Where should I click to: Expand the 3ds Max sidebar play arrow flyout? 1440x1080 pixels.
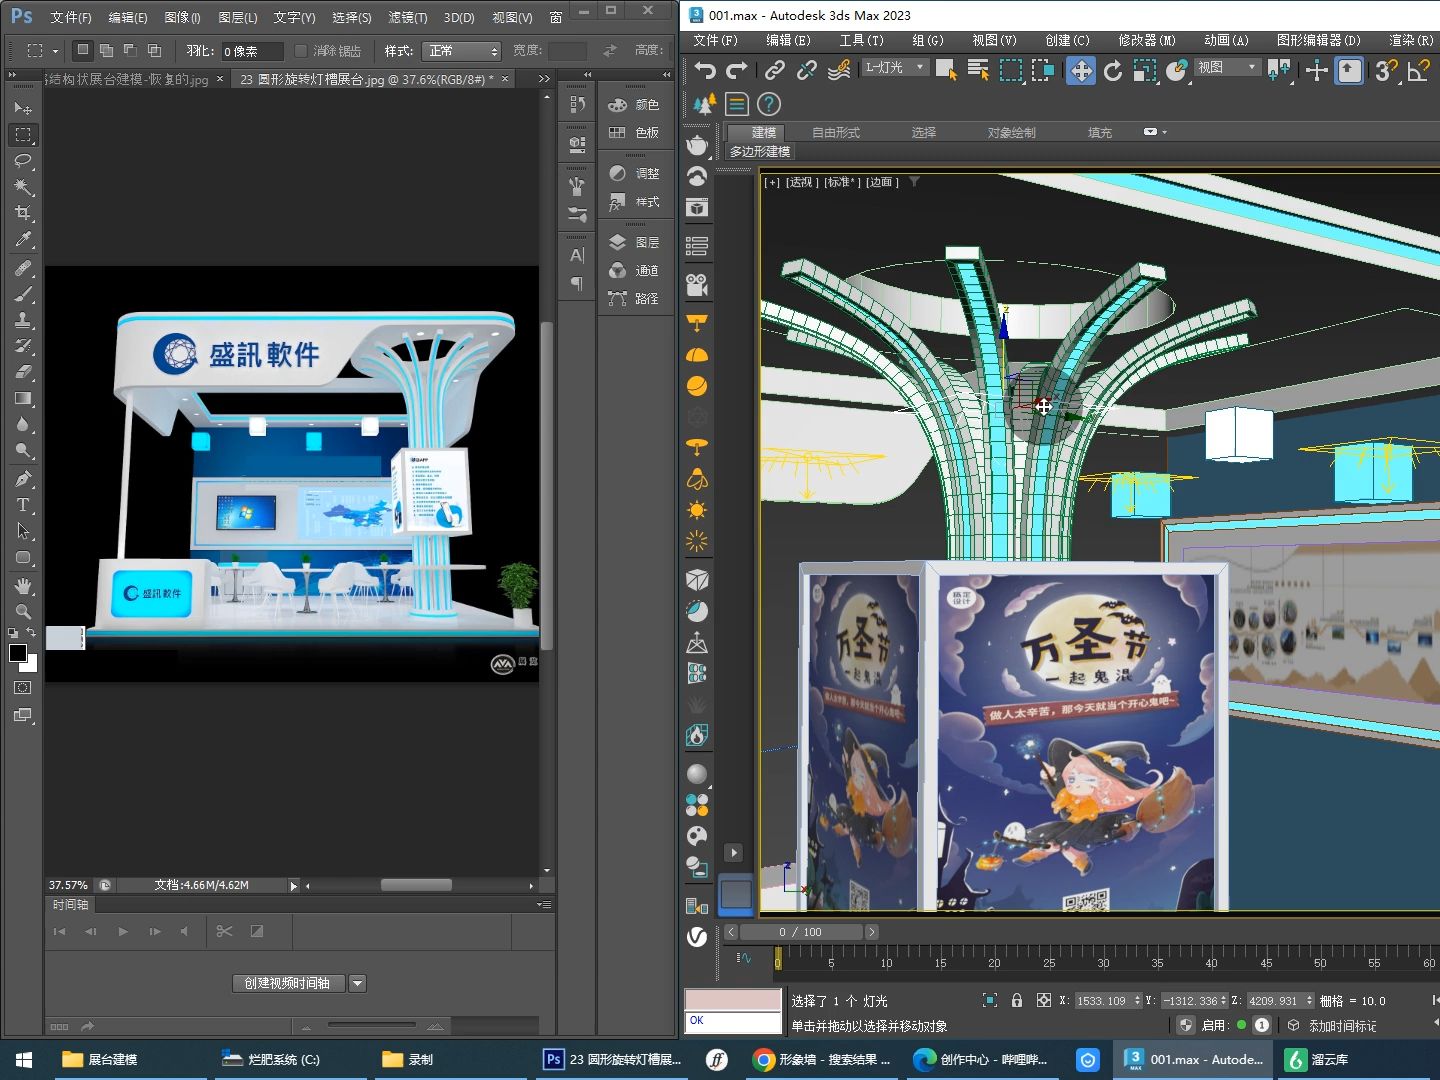734,853
